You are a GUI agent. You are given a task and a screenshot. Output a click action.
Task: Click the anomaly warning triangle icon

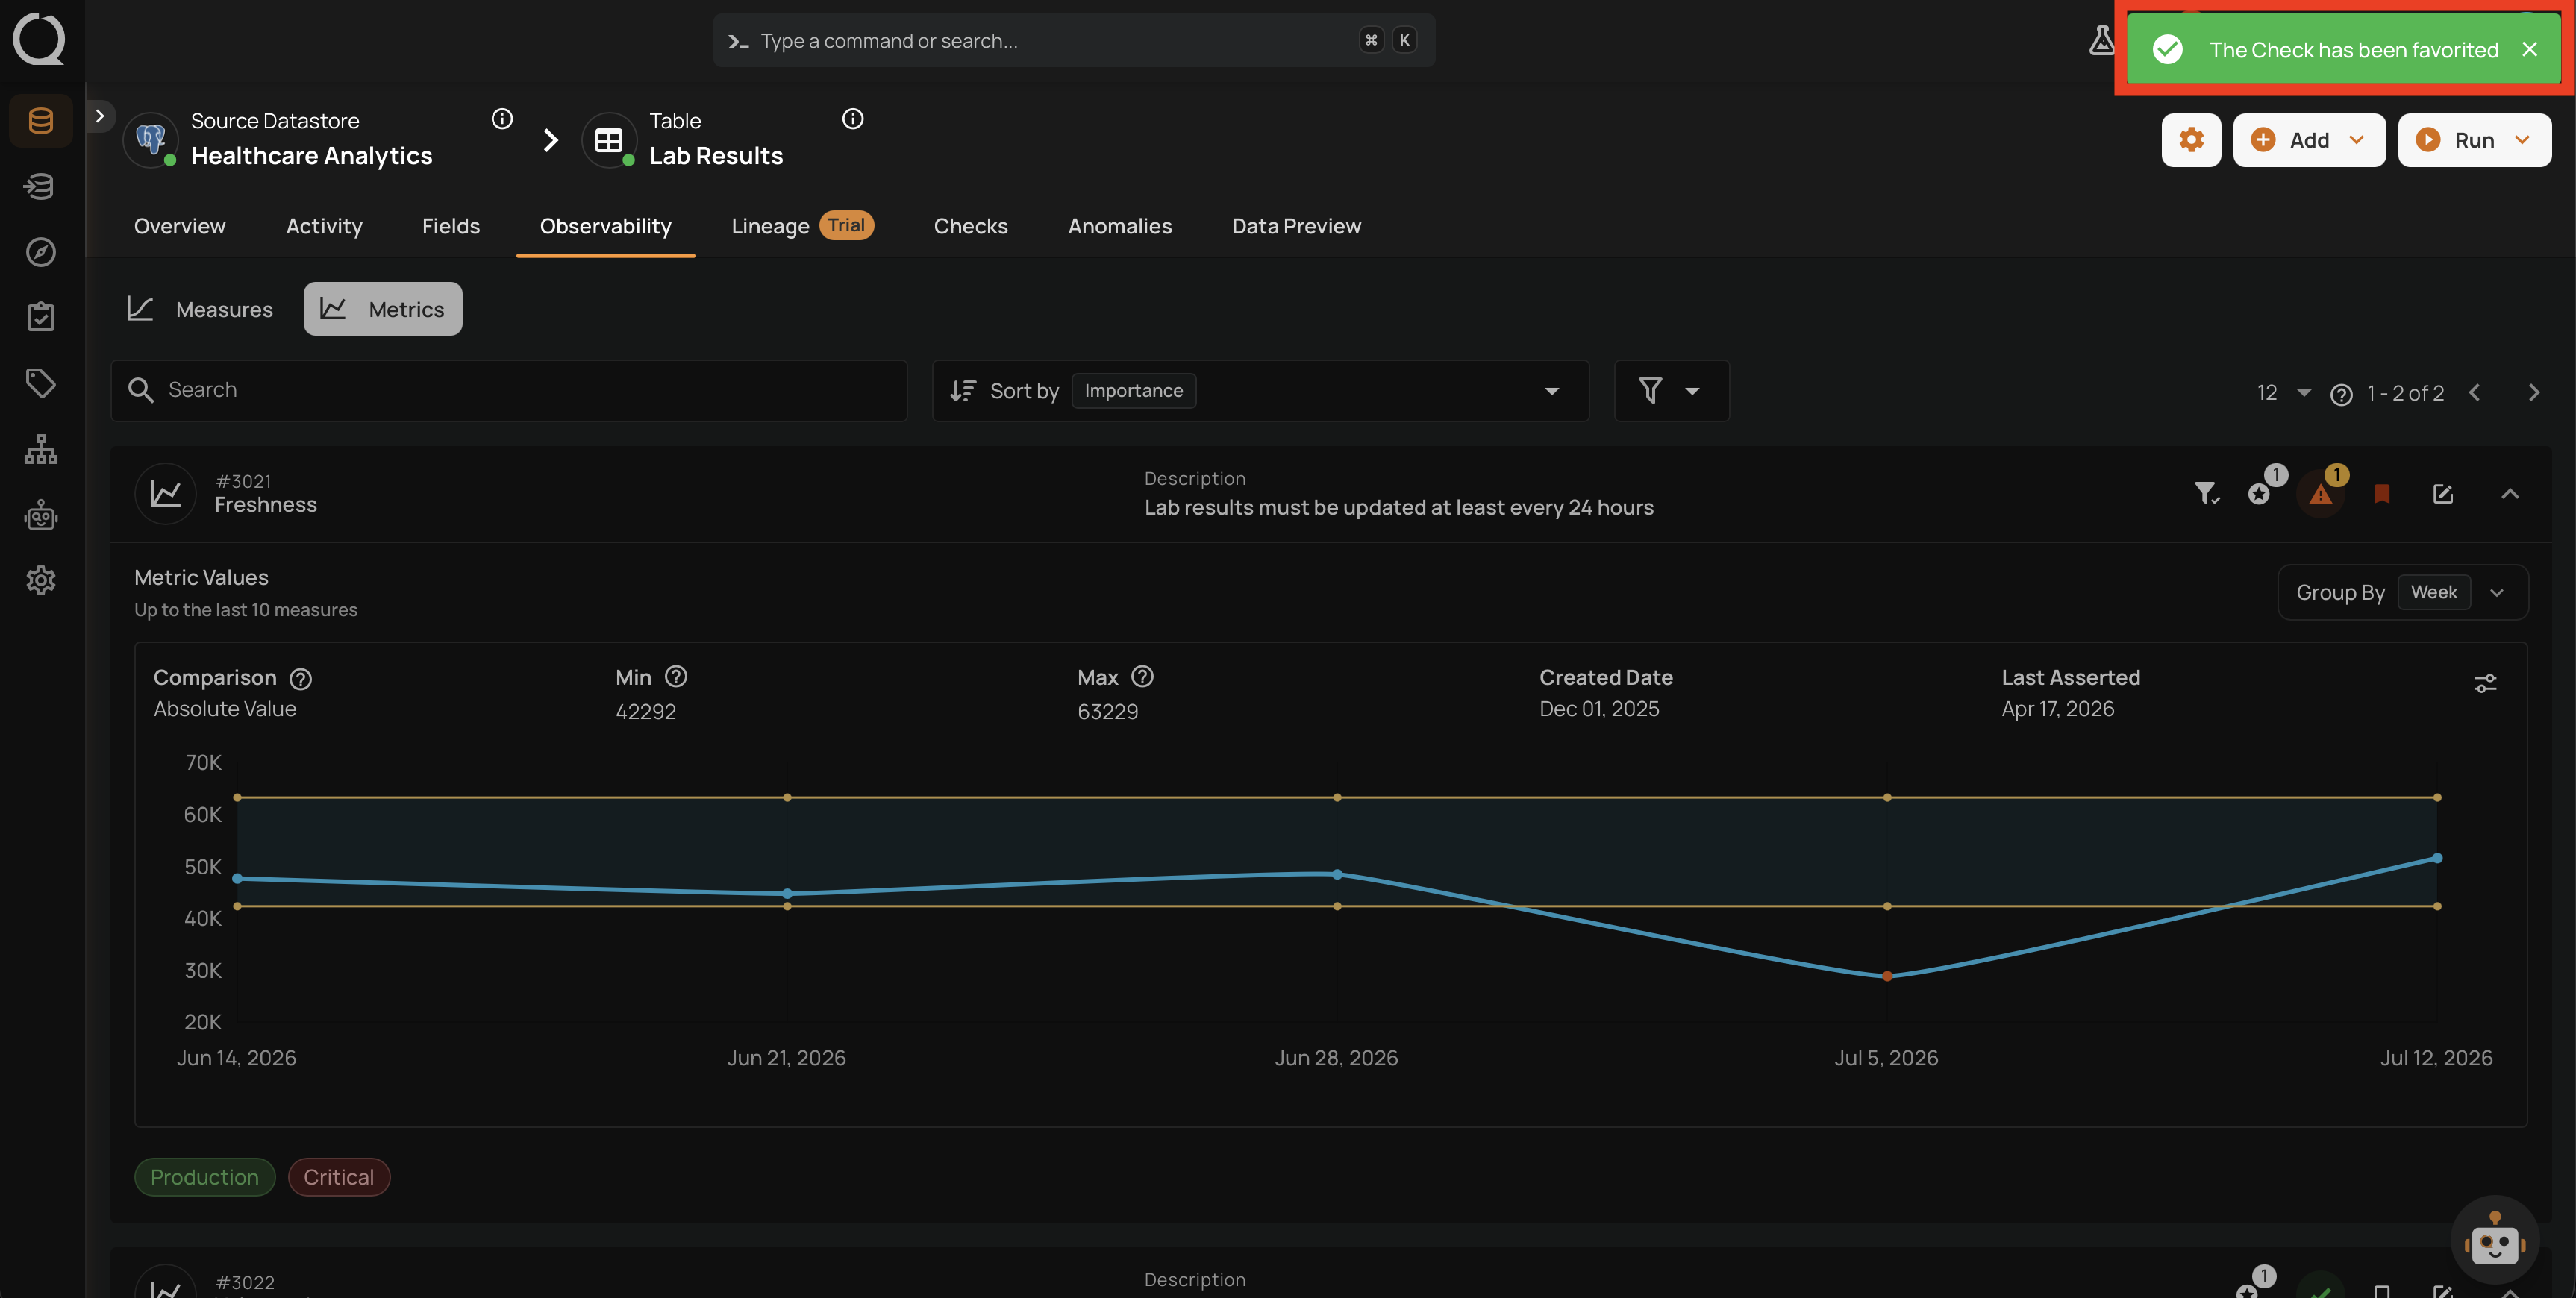(2321, 494)
